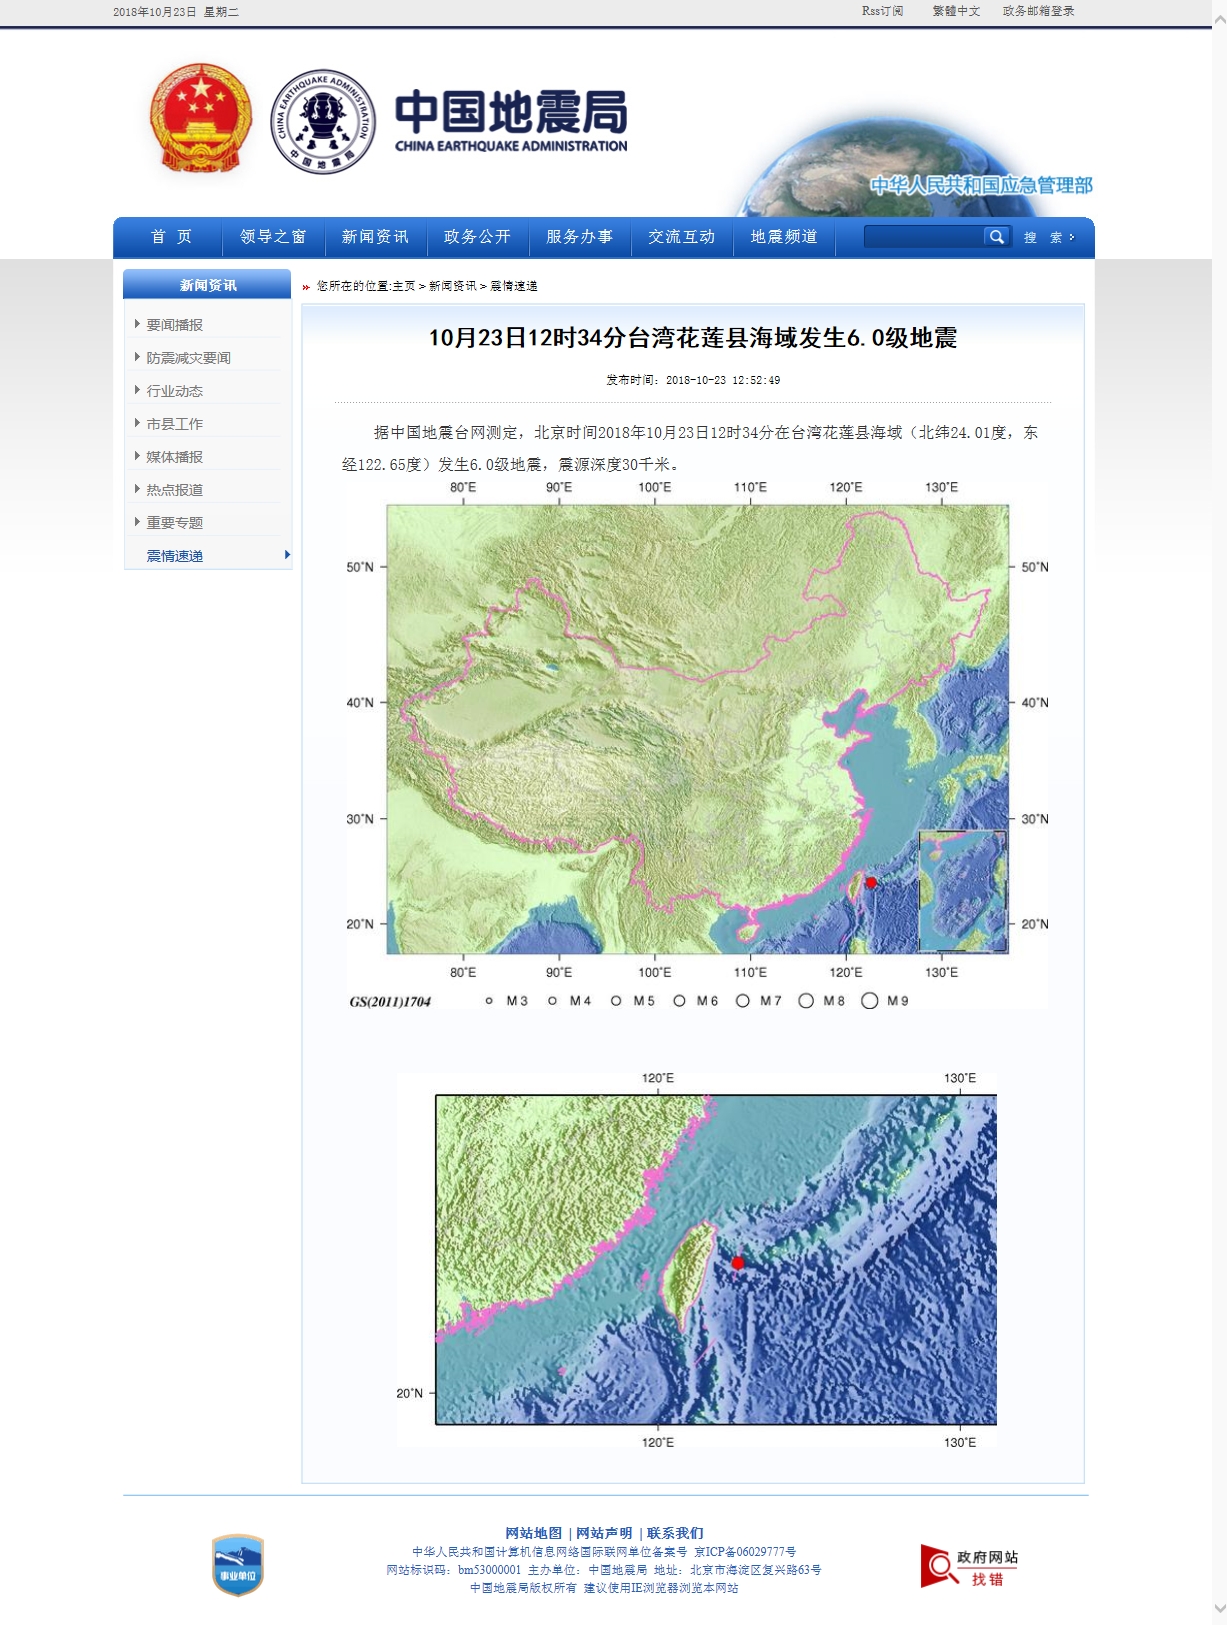Open the 网站地图 footer link
This screenshot has width=1227, height=1625.
coord(533,1533)
